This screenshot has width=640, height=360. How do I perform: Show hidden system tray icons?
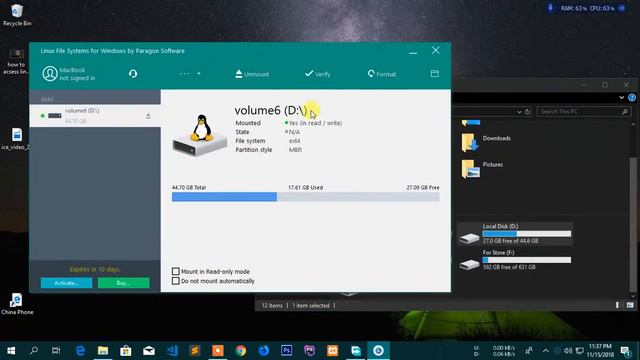pos(546,351)
